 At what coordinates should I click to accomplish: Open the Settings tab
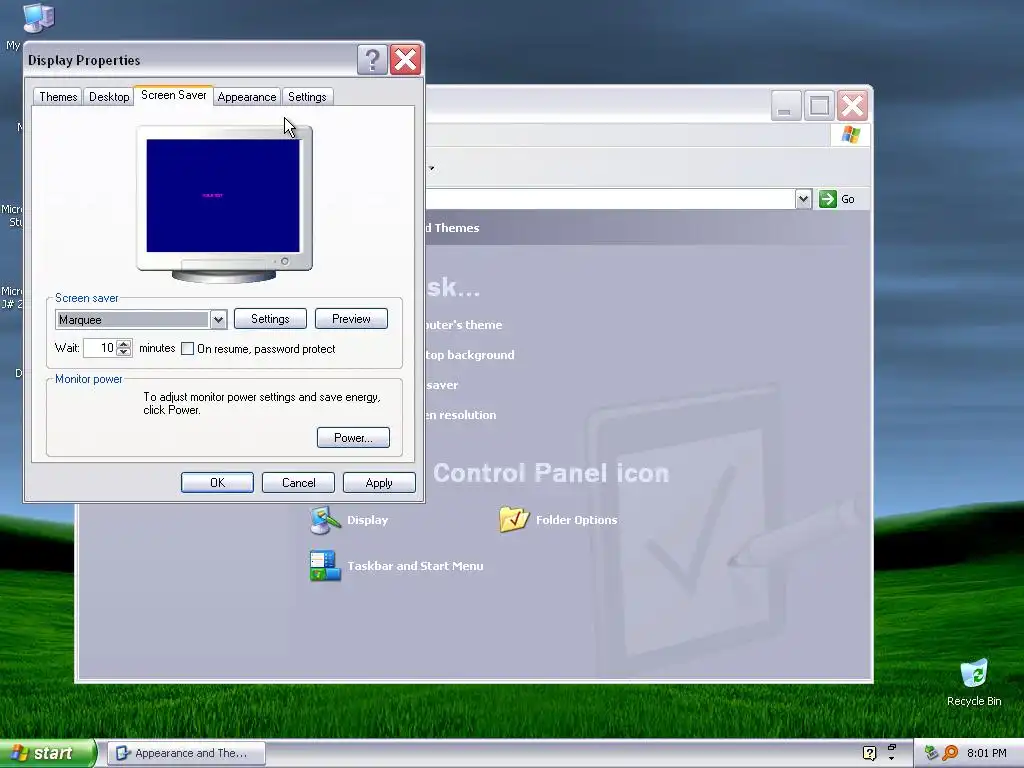(307, 97)
